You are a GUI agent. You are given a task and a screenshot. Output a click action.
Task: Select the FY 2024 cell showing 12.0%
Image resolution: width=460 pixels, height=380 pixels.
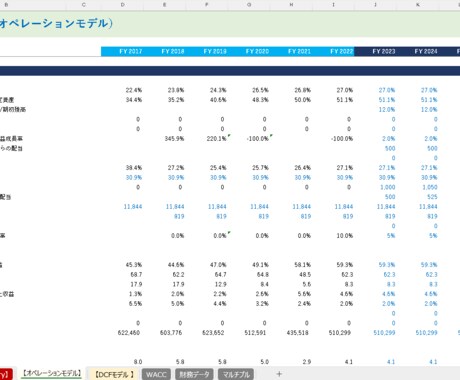[x=429, y=109]
